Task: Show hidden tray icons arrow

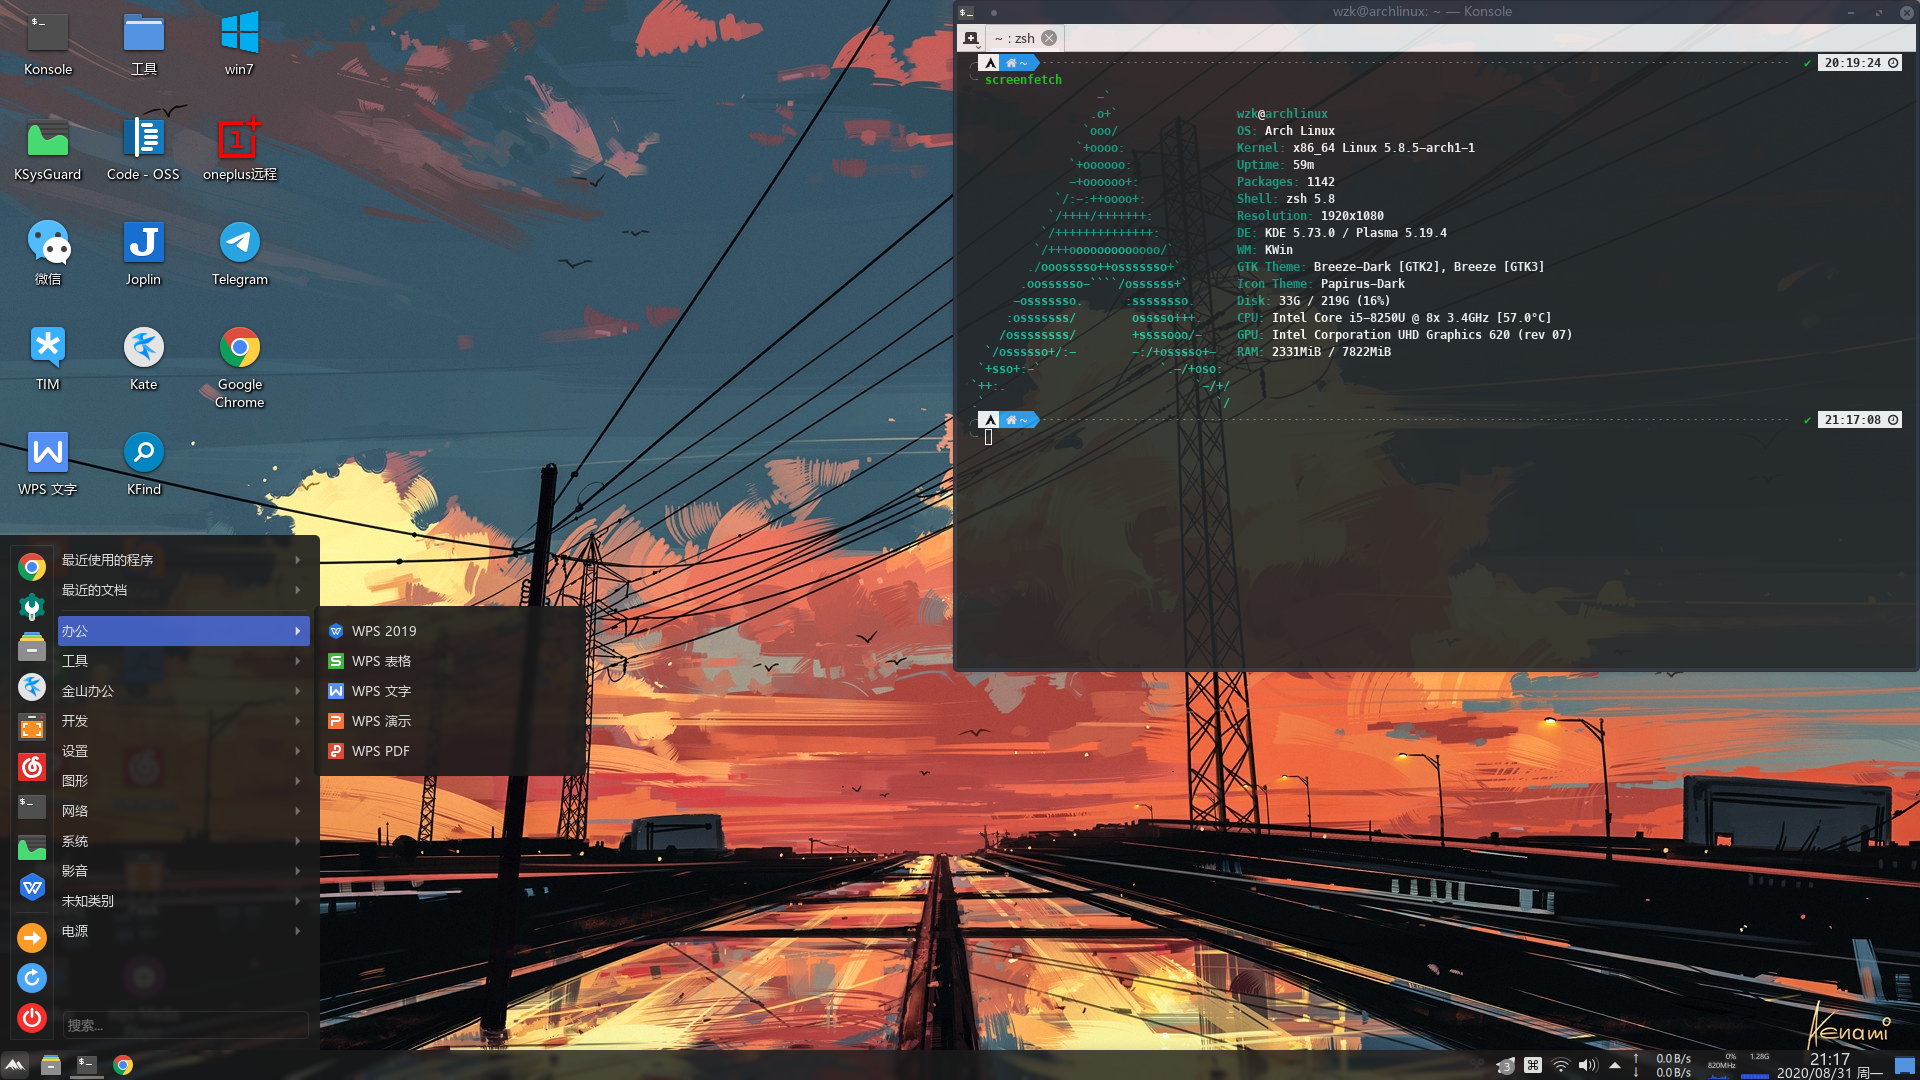Action: tap(1615, 1066)
